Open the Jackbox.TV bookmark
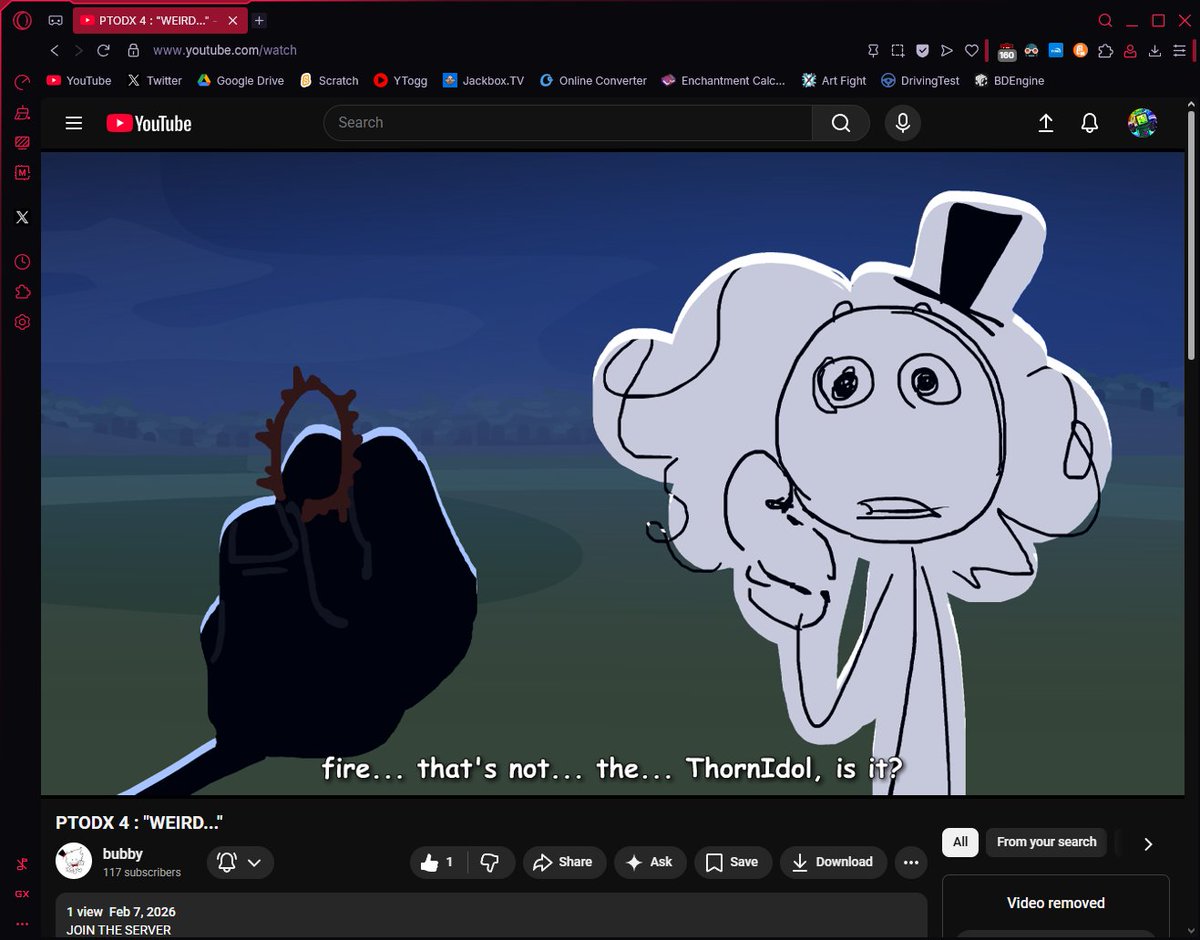This screenshot has width=1200, height=940. 484,81
